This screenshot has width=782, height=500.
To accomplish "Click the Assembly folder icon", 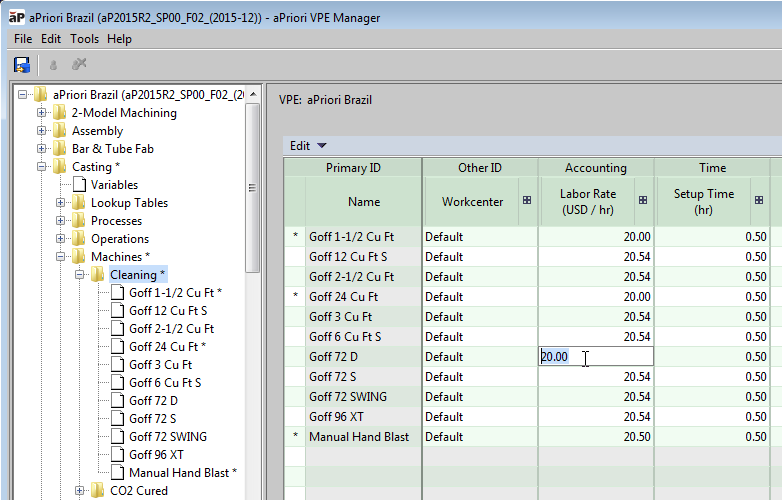I will pos(60,131).
